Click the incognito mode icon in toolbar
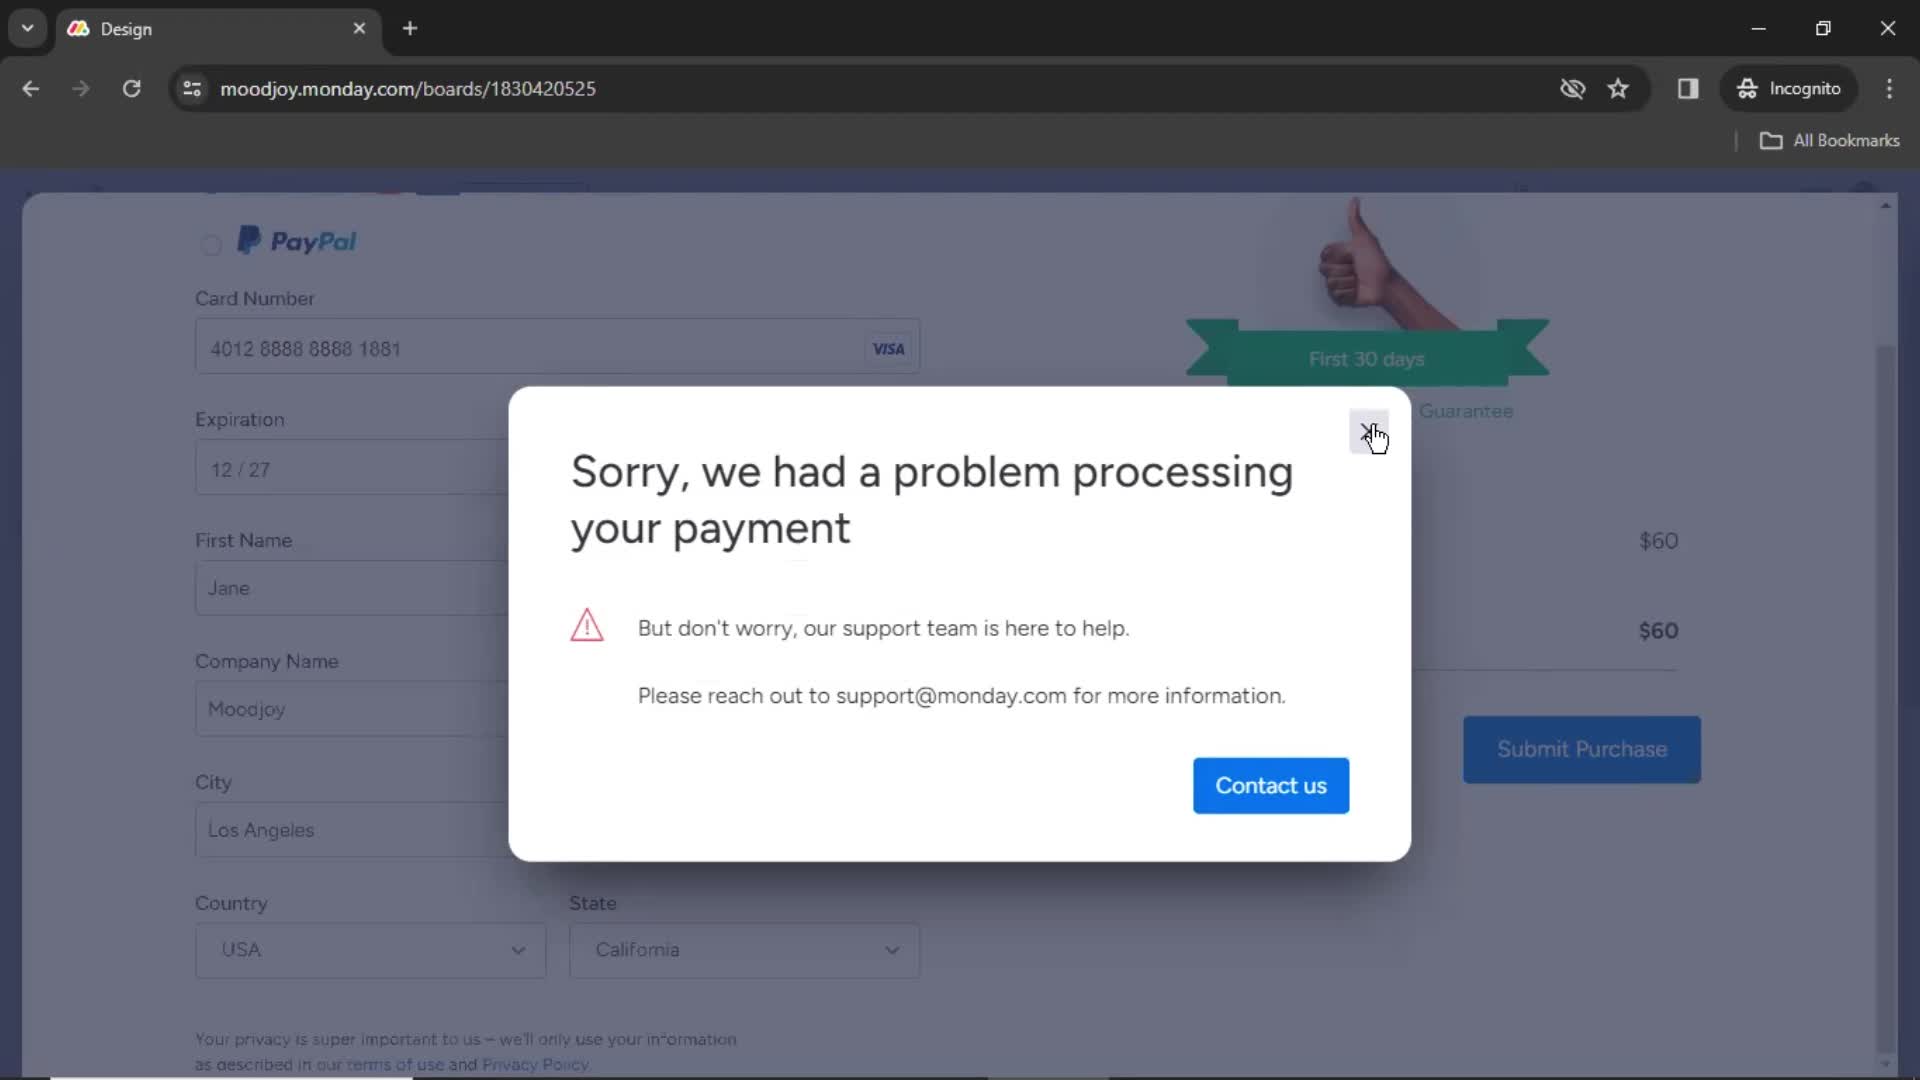The width and height of the screenshot is (1920, 1080). [x=1745, y=88]
